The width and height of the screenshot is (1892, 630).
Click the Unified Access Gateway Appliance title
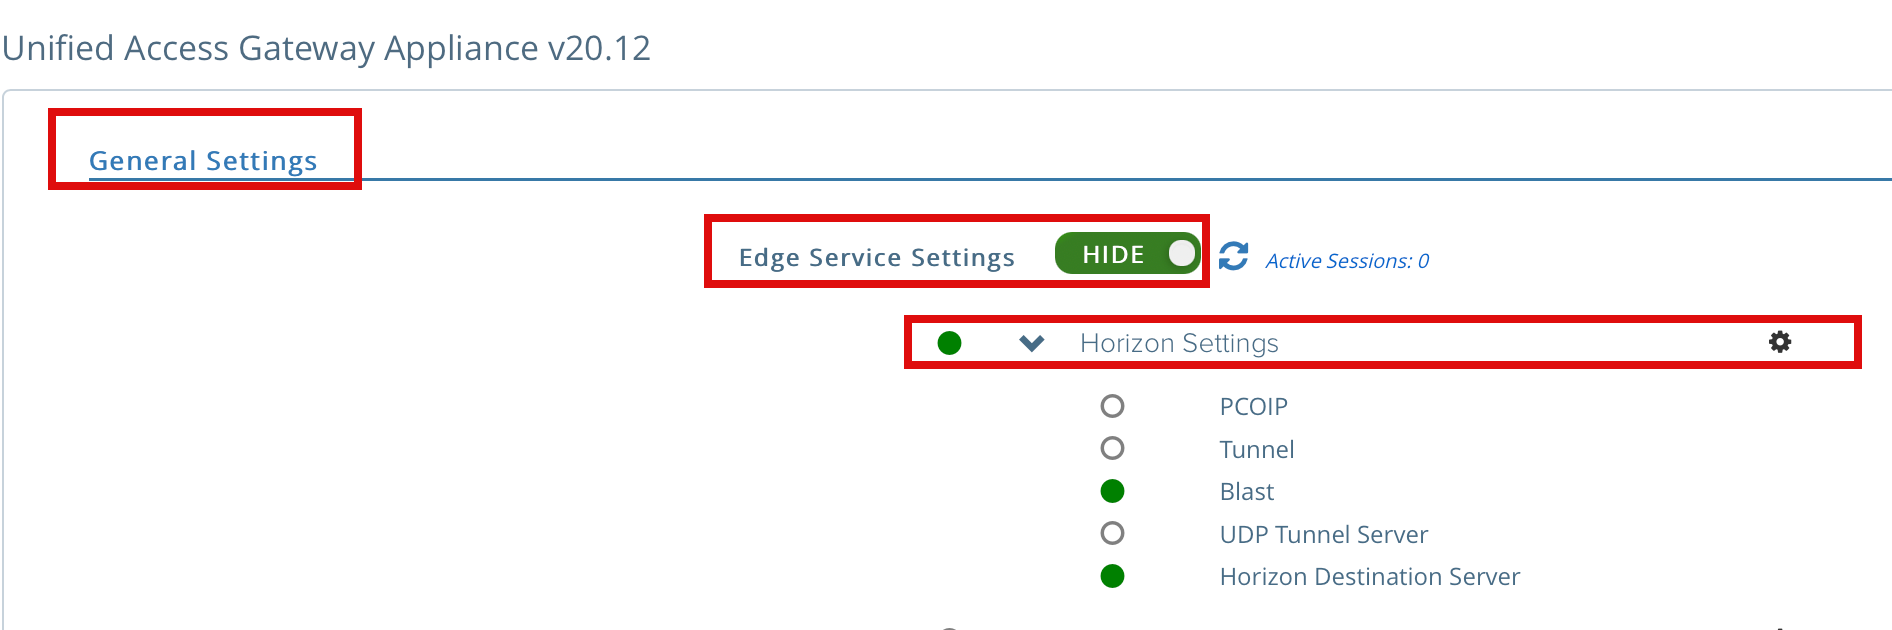[326, 48]
